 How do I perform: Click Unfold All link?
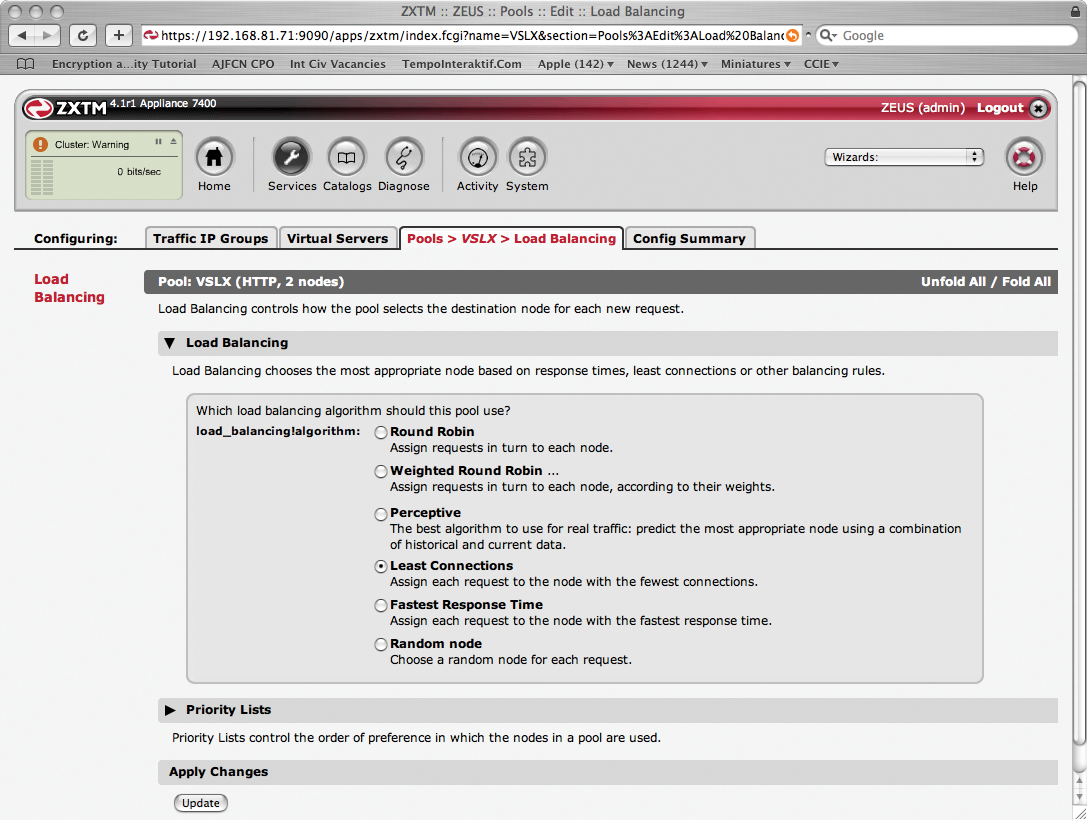(x=953, y=281)
